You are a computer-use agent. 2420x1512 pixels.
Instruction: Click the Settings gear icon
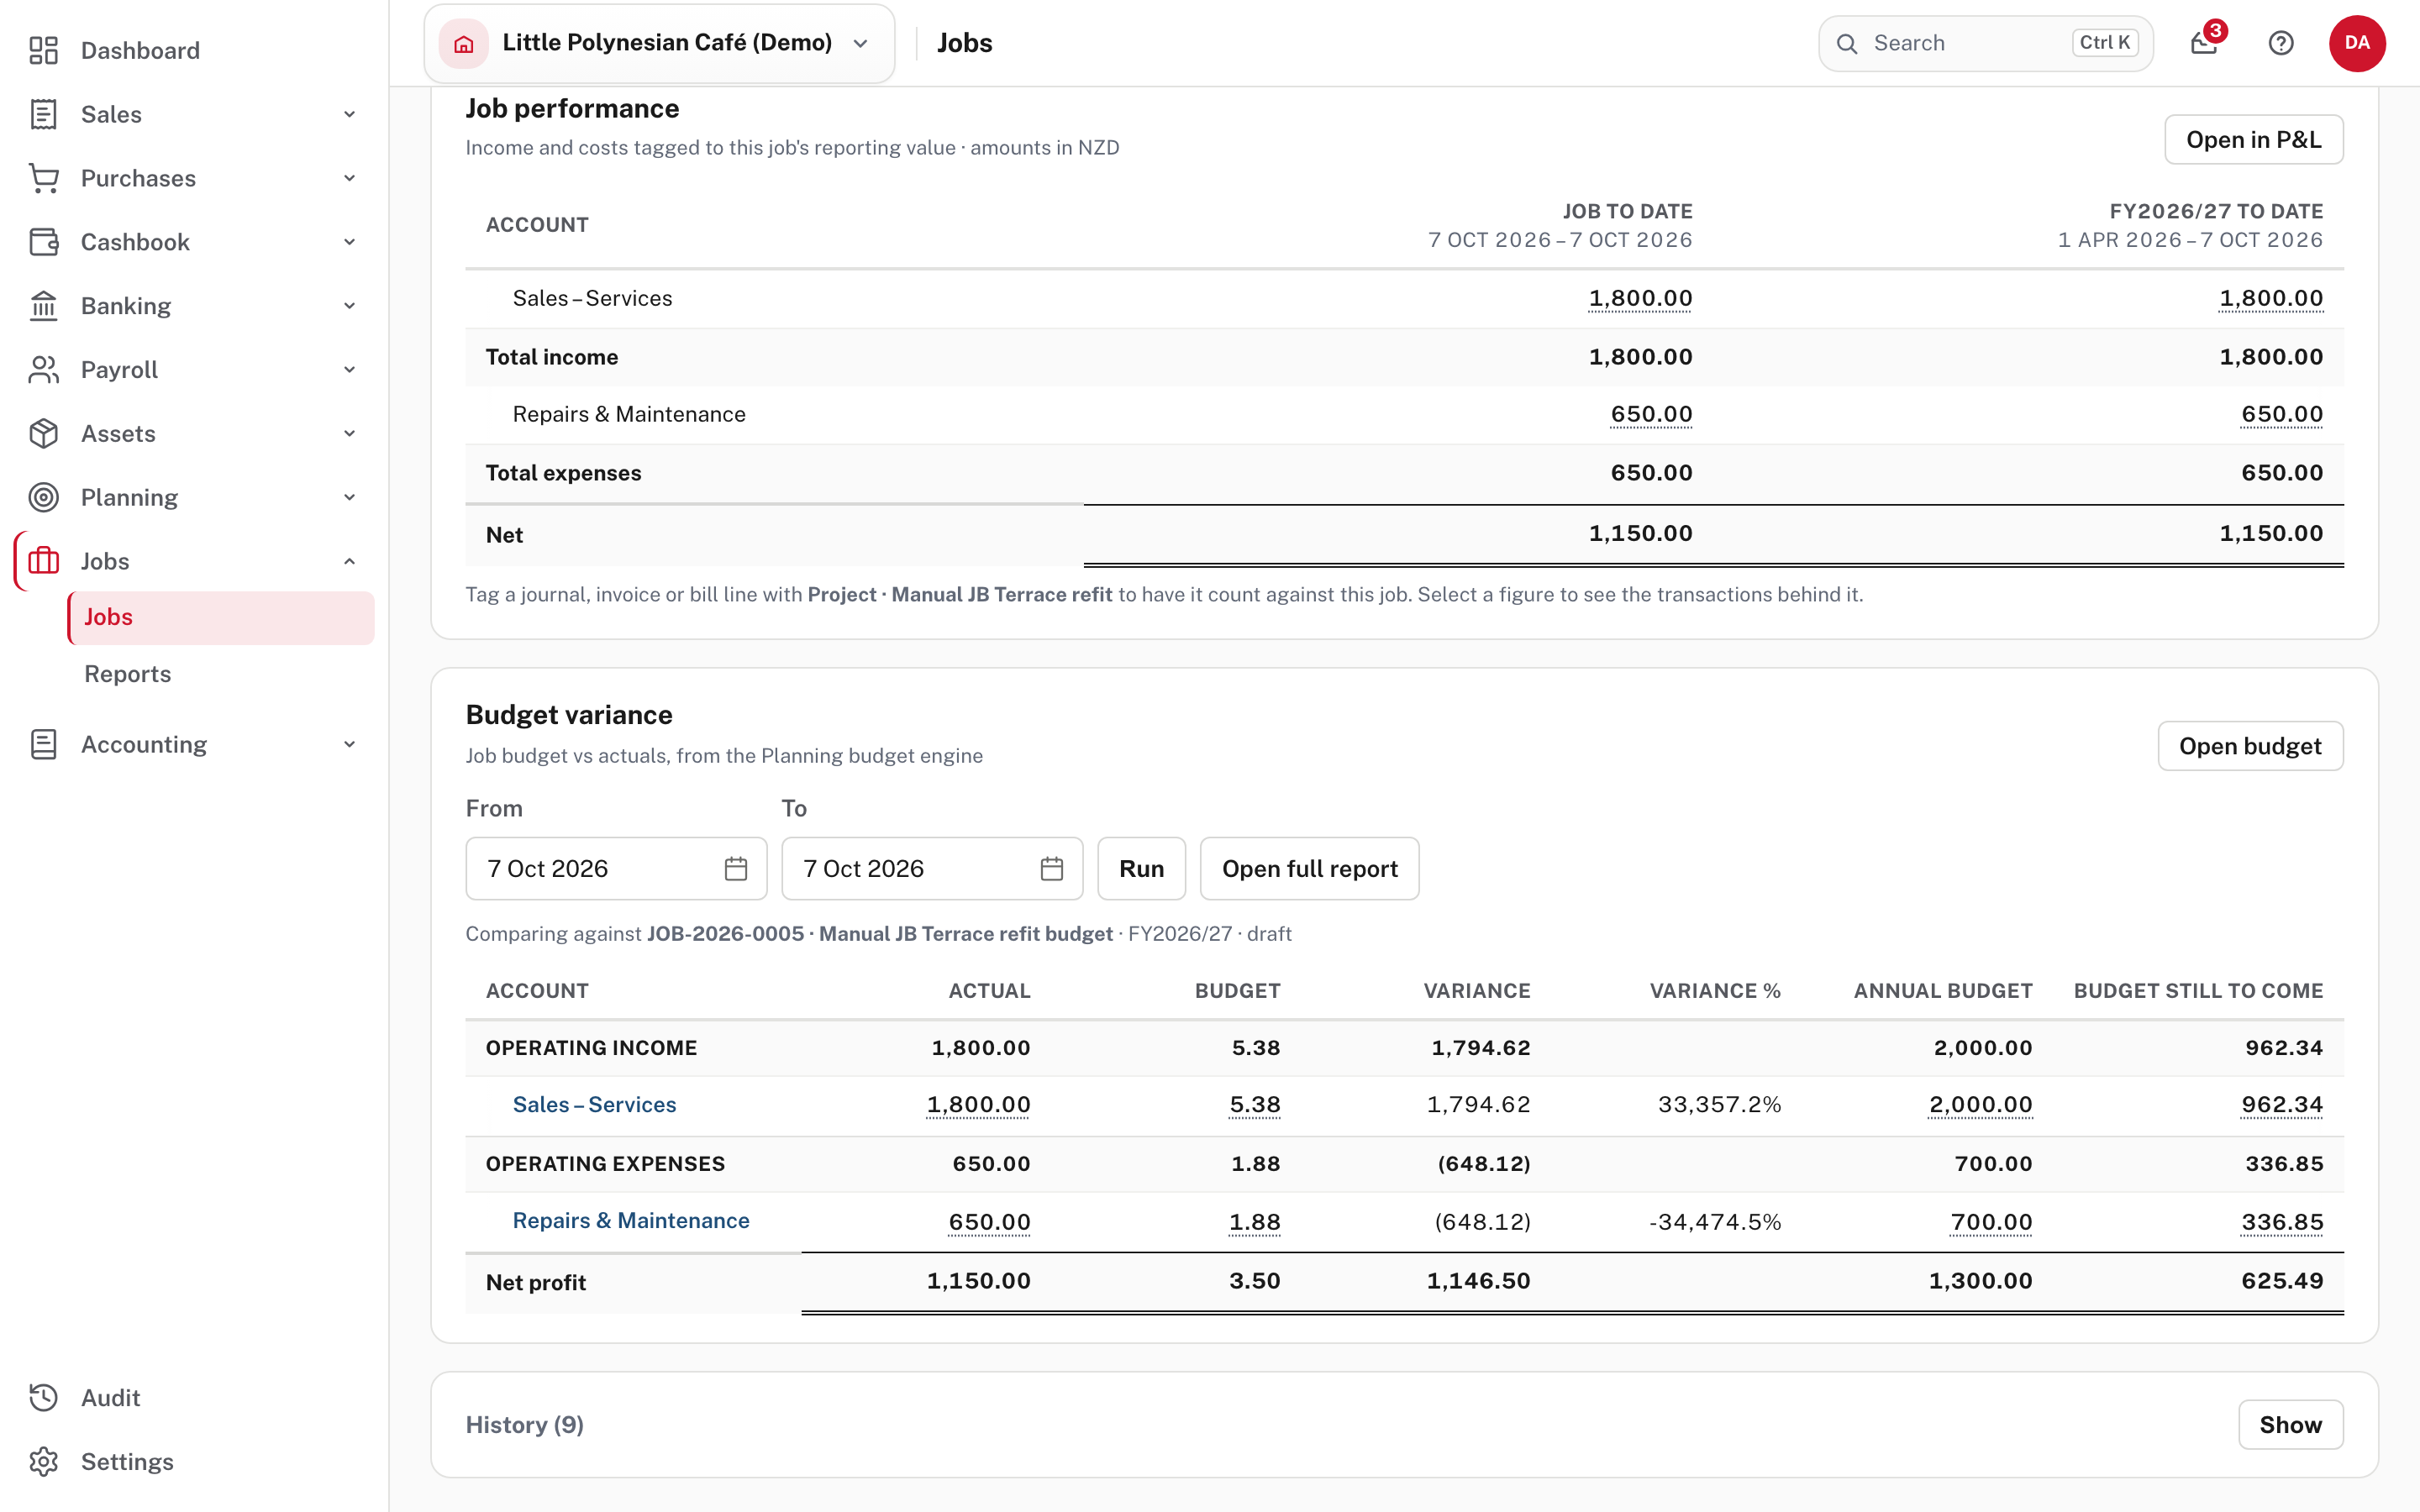coord(43,1461)
